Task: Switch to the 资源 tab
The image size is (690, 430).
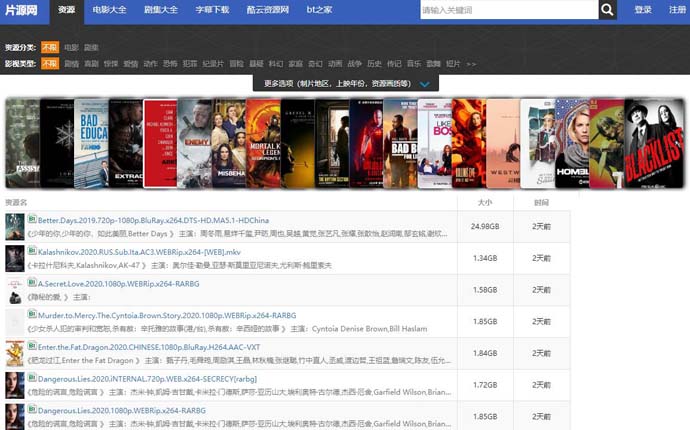Action: tap(66, 10)
